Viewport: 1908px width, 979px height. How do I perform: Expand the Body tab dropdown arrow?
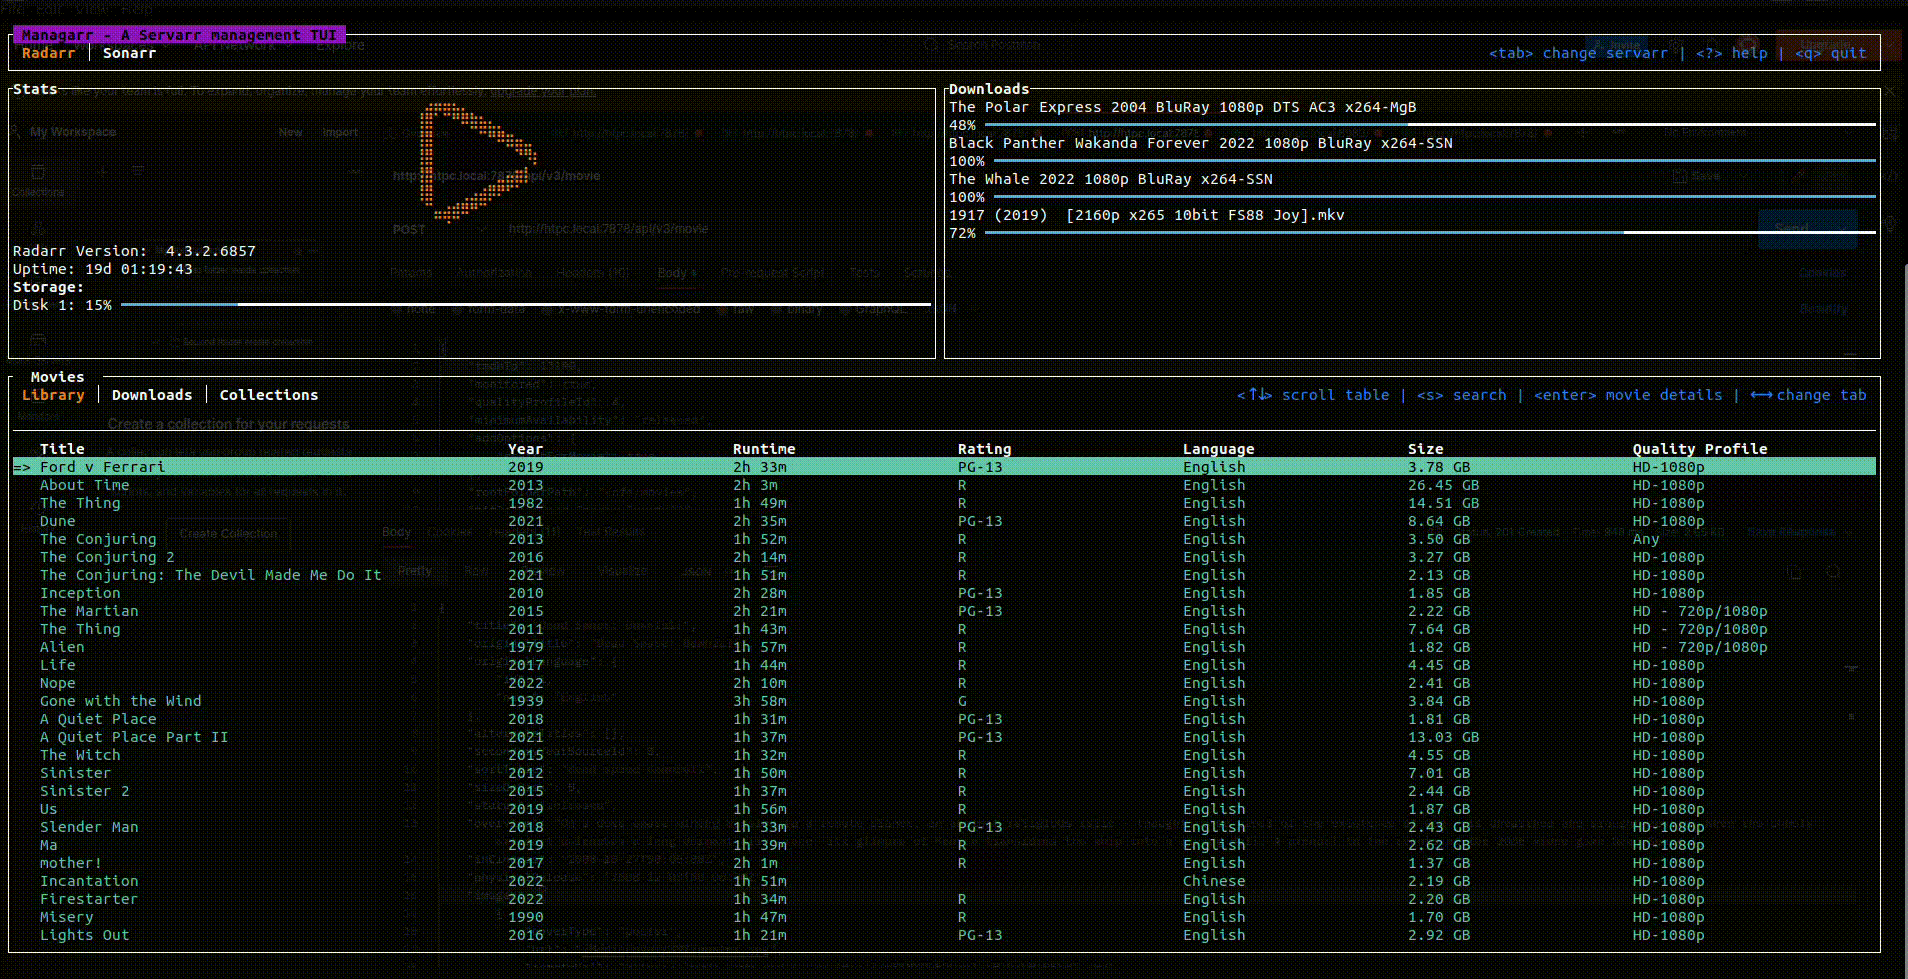pos(694,273)
